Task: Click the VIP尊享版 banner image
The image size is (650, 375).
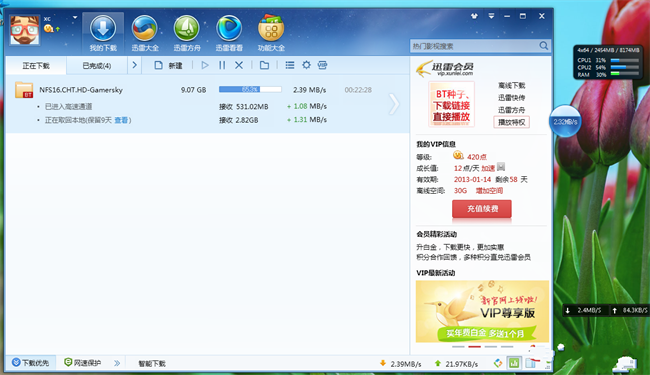Action: pyautogui.click(x=483, y=312)
